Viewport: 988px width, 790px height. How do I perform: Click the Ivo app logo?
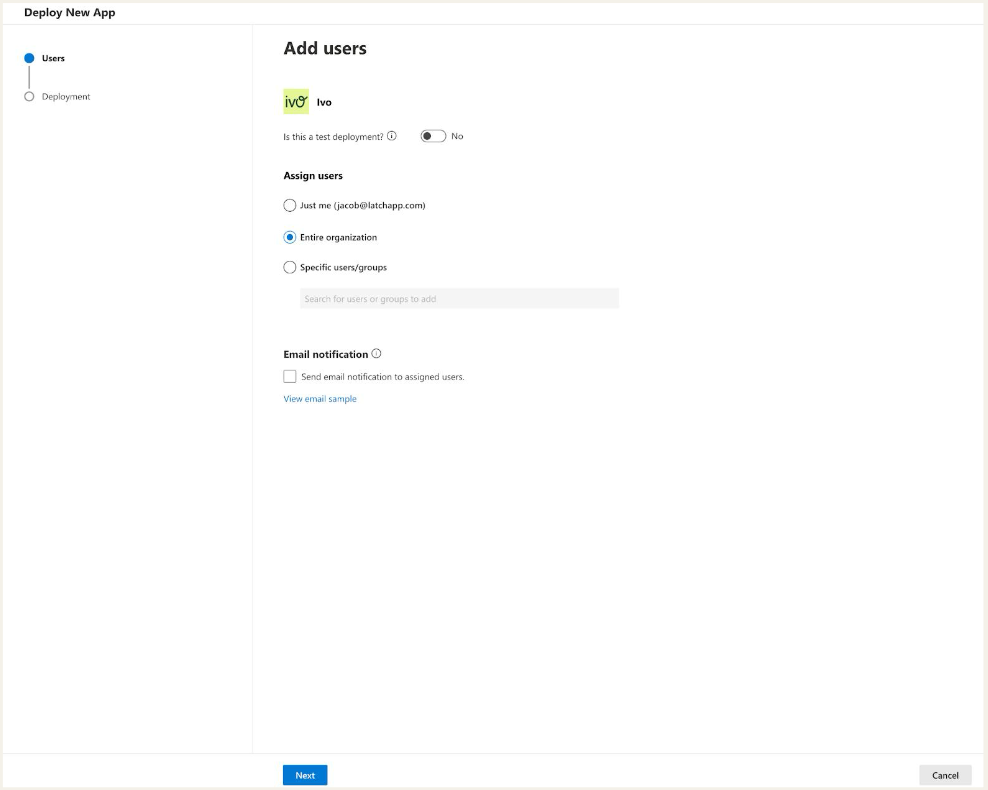click(296, 102)
